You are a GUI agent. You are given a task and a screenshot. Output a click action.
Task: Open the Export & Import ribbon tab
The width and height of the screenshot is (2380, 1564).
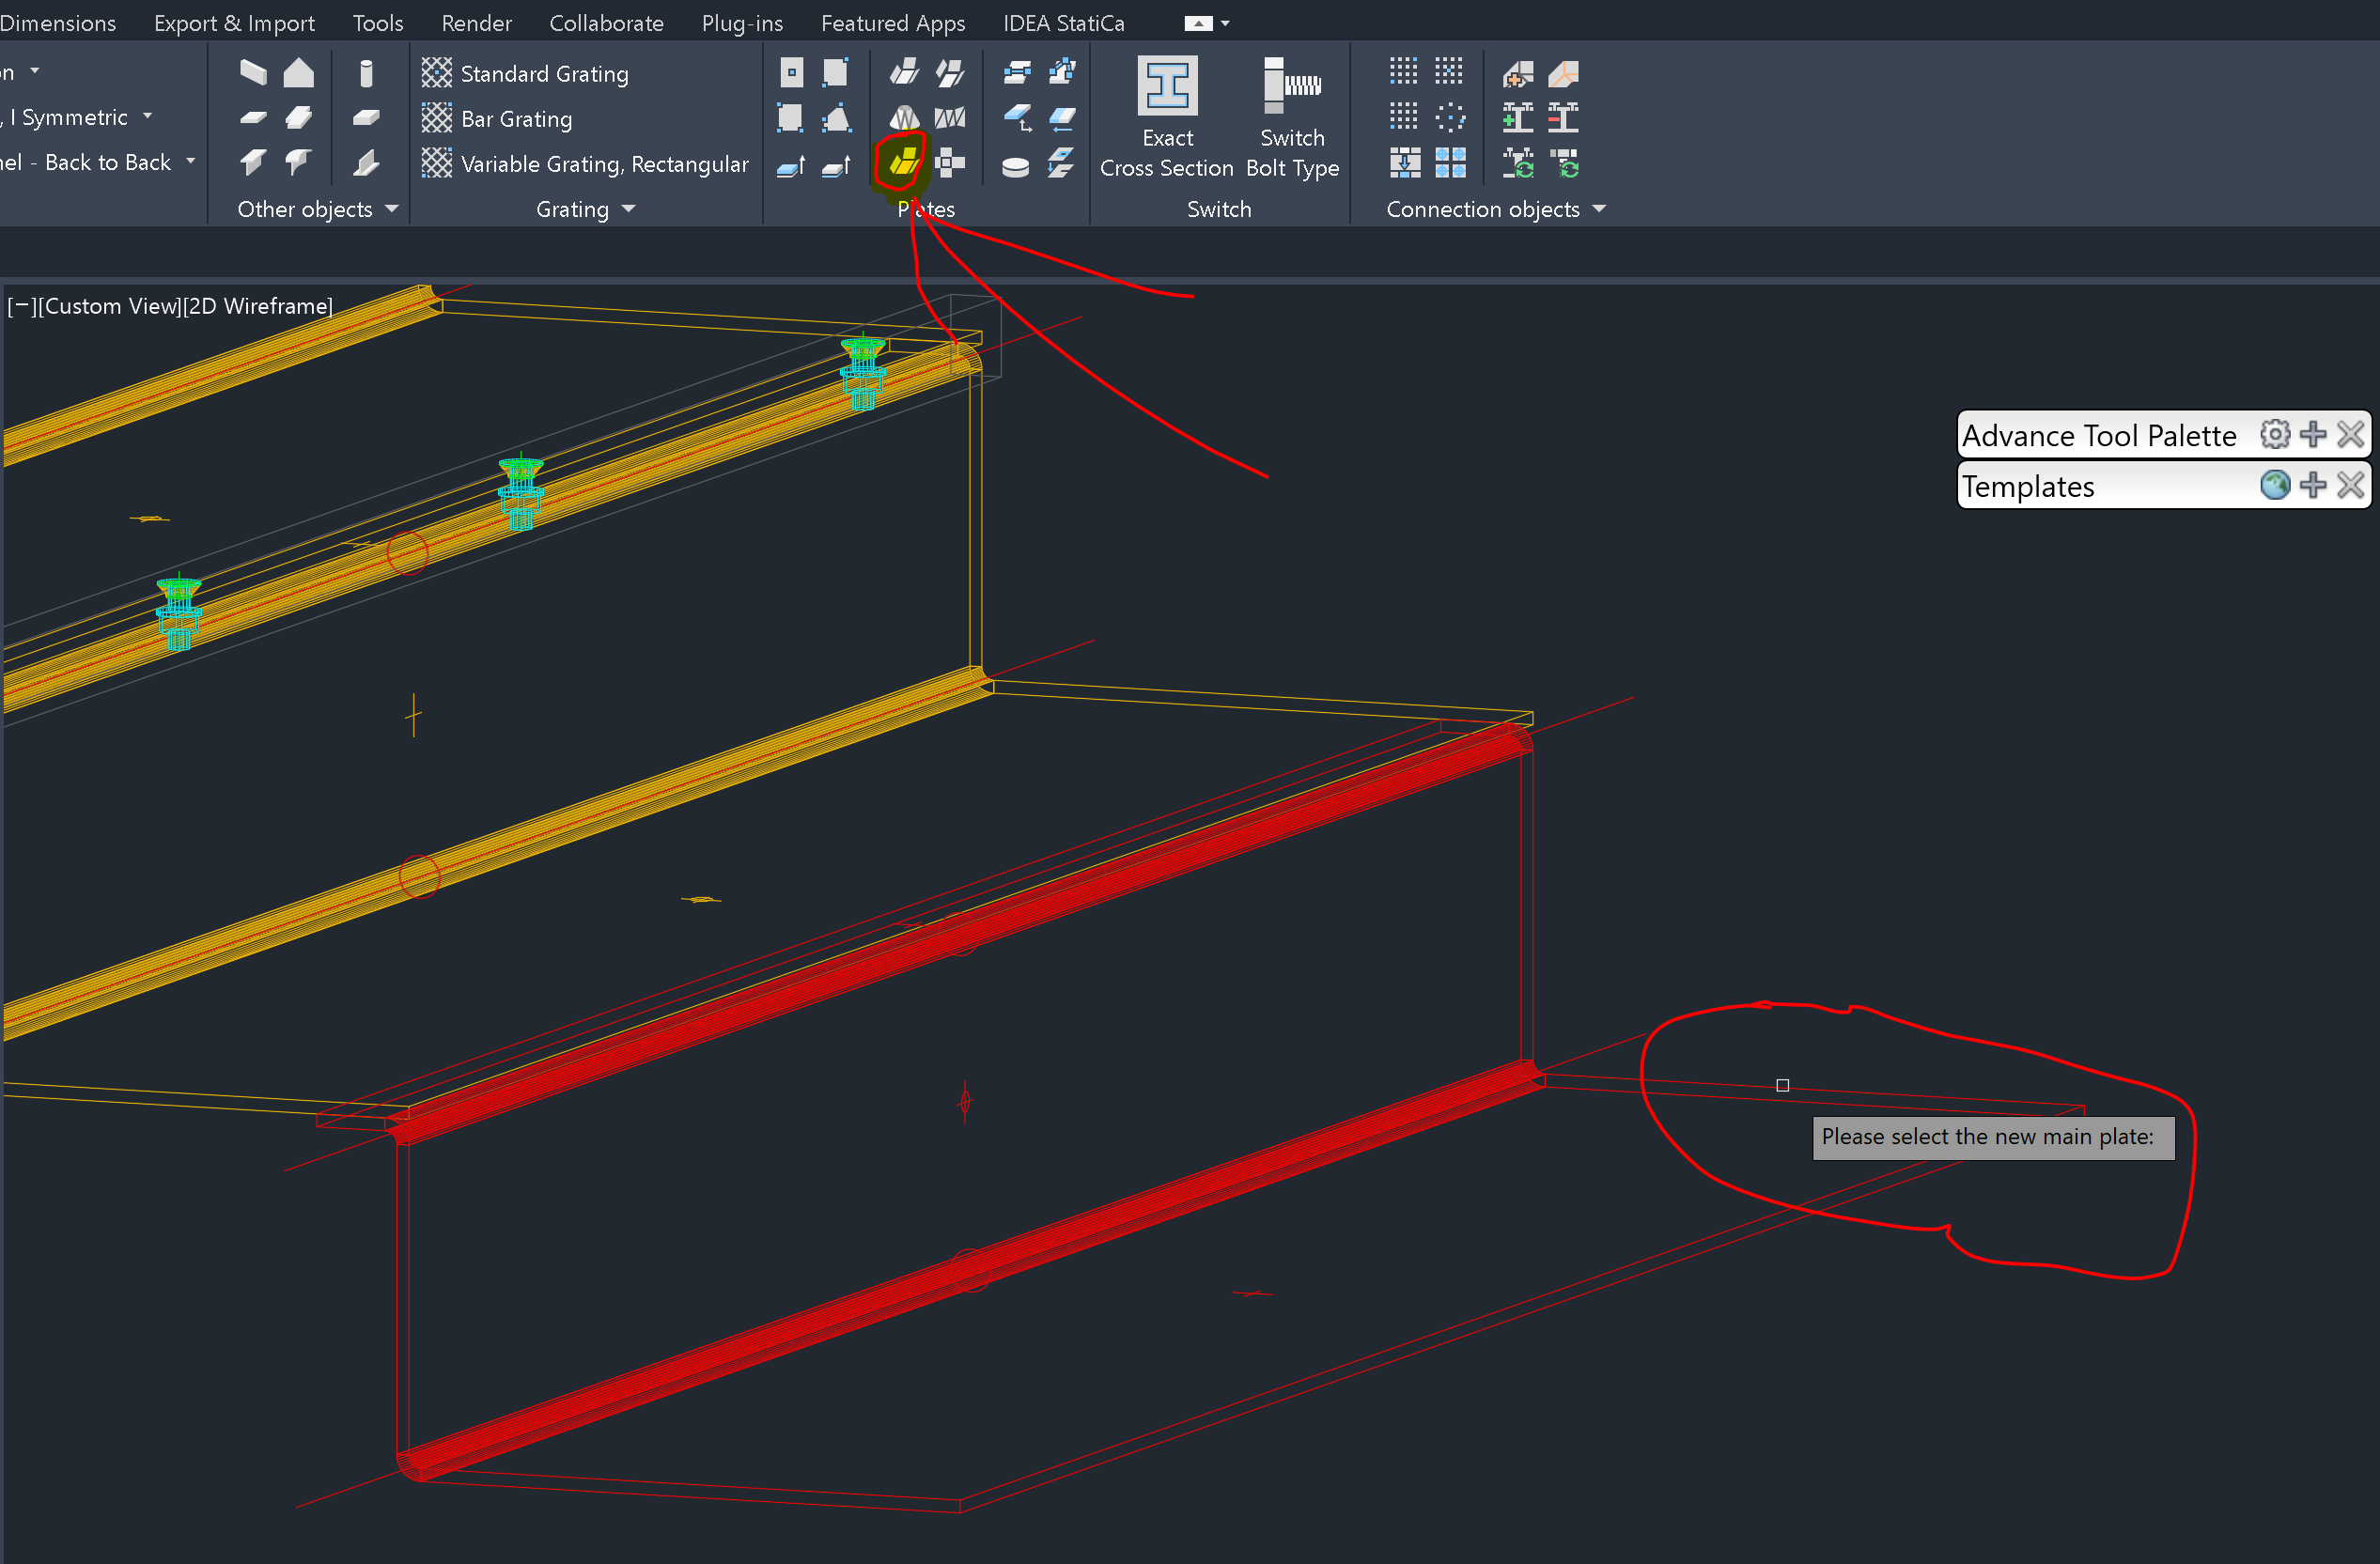tap(234, 22)
